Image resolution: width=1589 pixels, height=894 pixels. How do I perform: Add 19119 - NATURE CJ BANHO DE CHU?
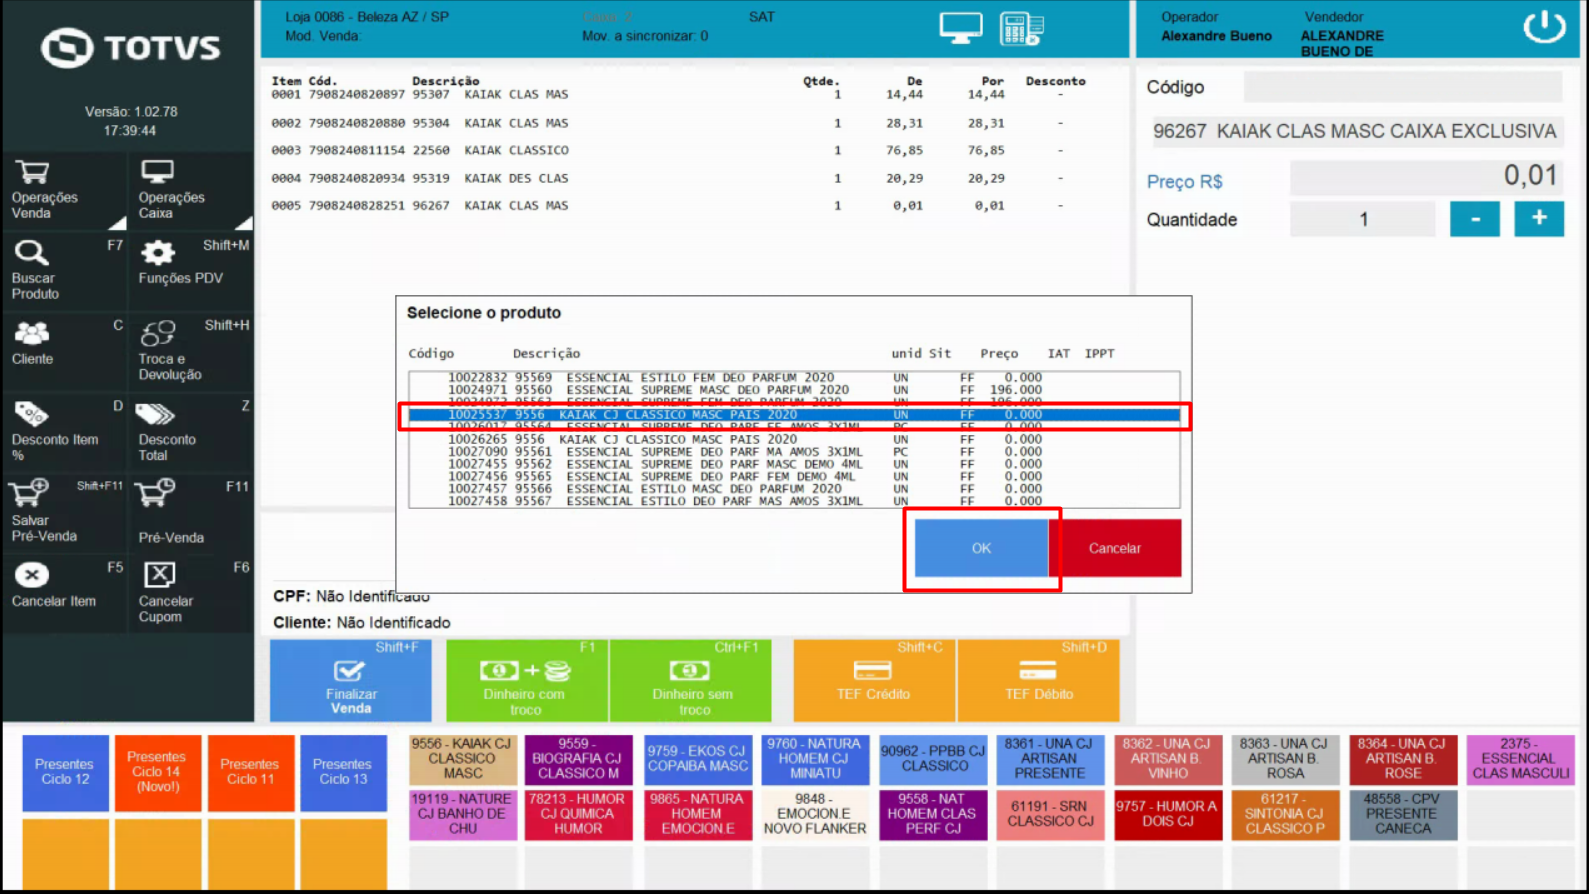tap(462, 814)
